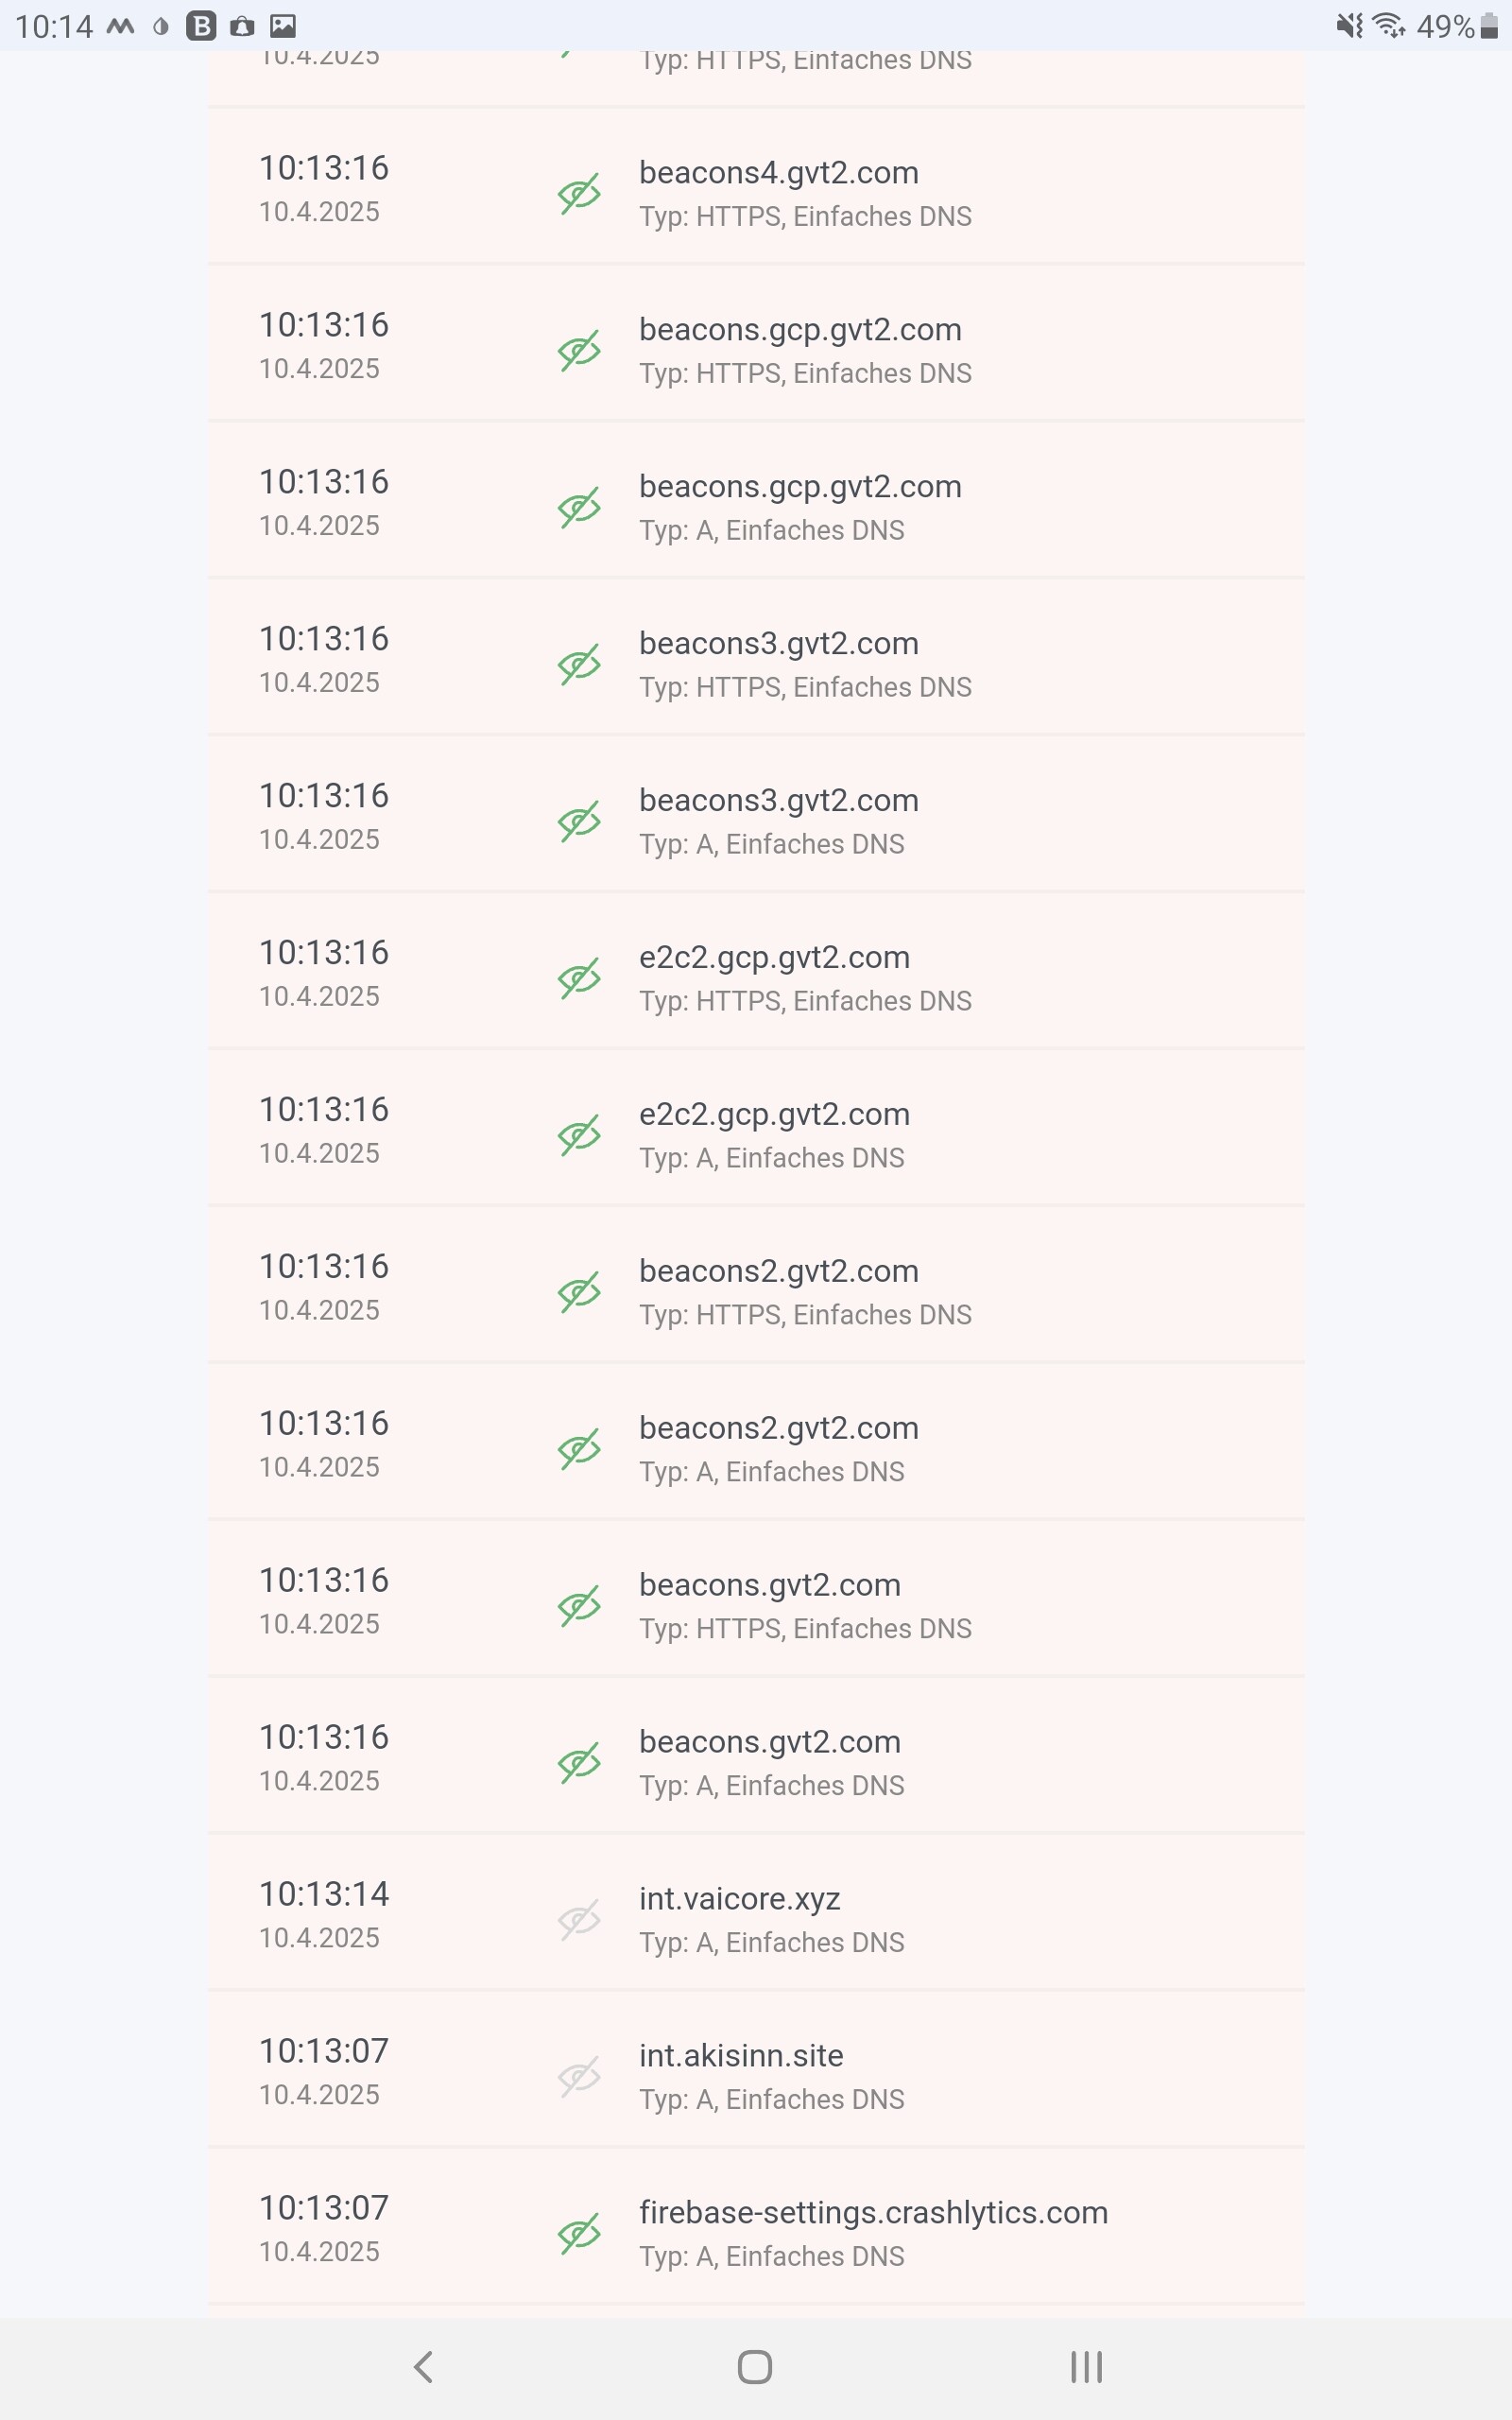The height and width of the screenshot is (2420, 1512).
Task: Toggle the eye icon on the beacons.gvt2.com type A row
Action: pyautogui.click(x=579, y=1762)
